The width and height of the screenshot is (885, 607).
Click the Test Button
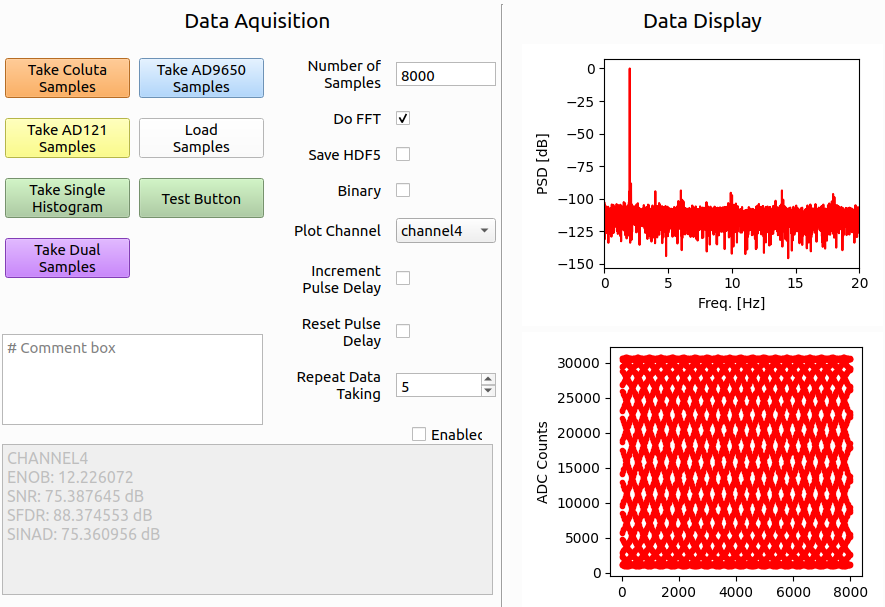pos(201,198)
